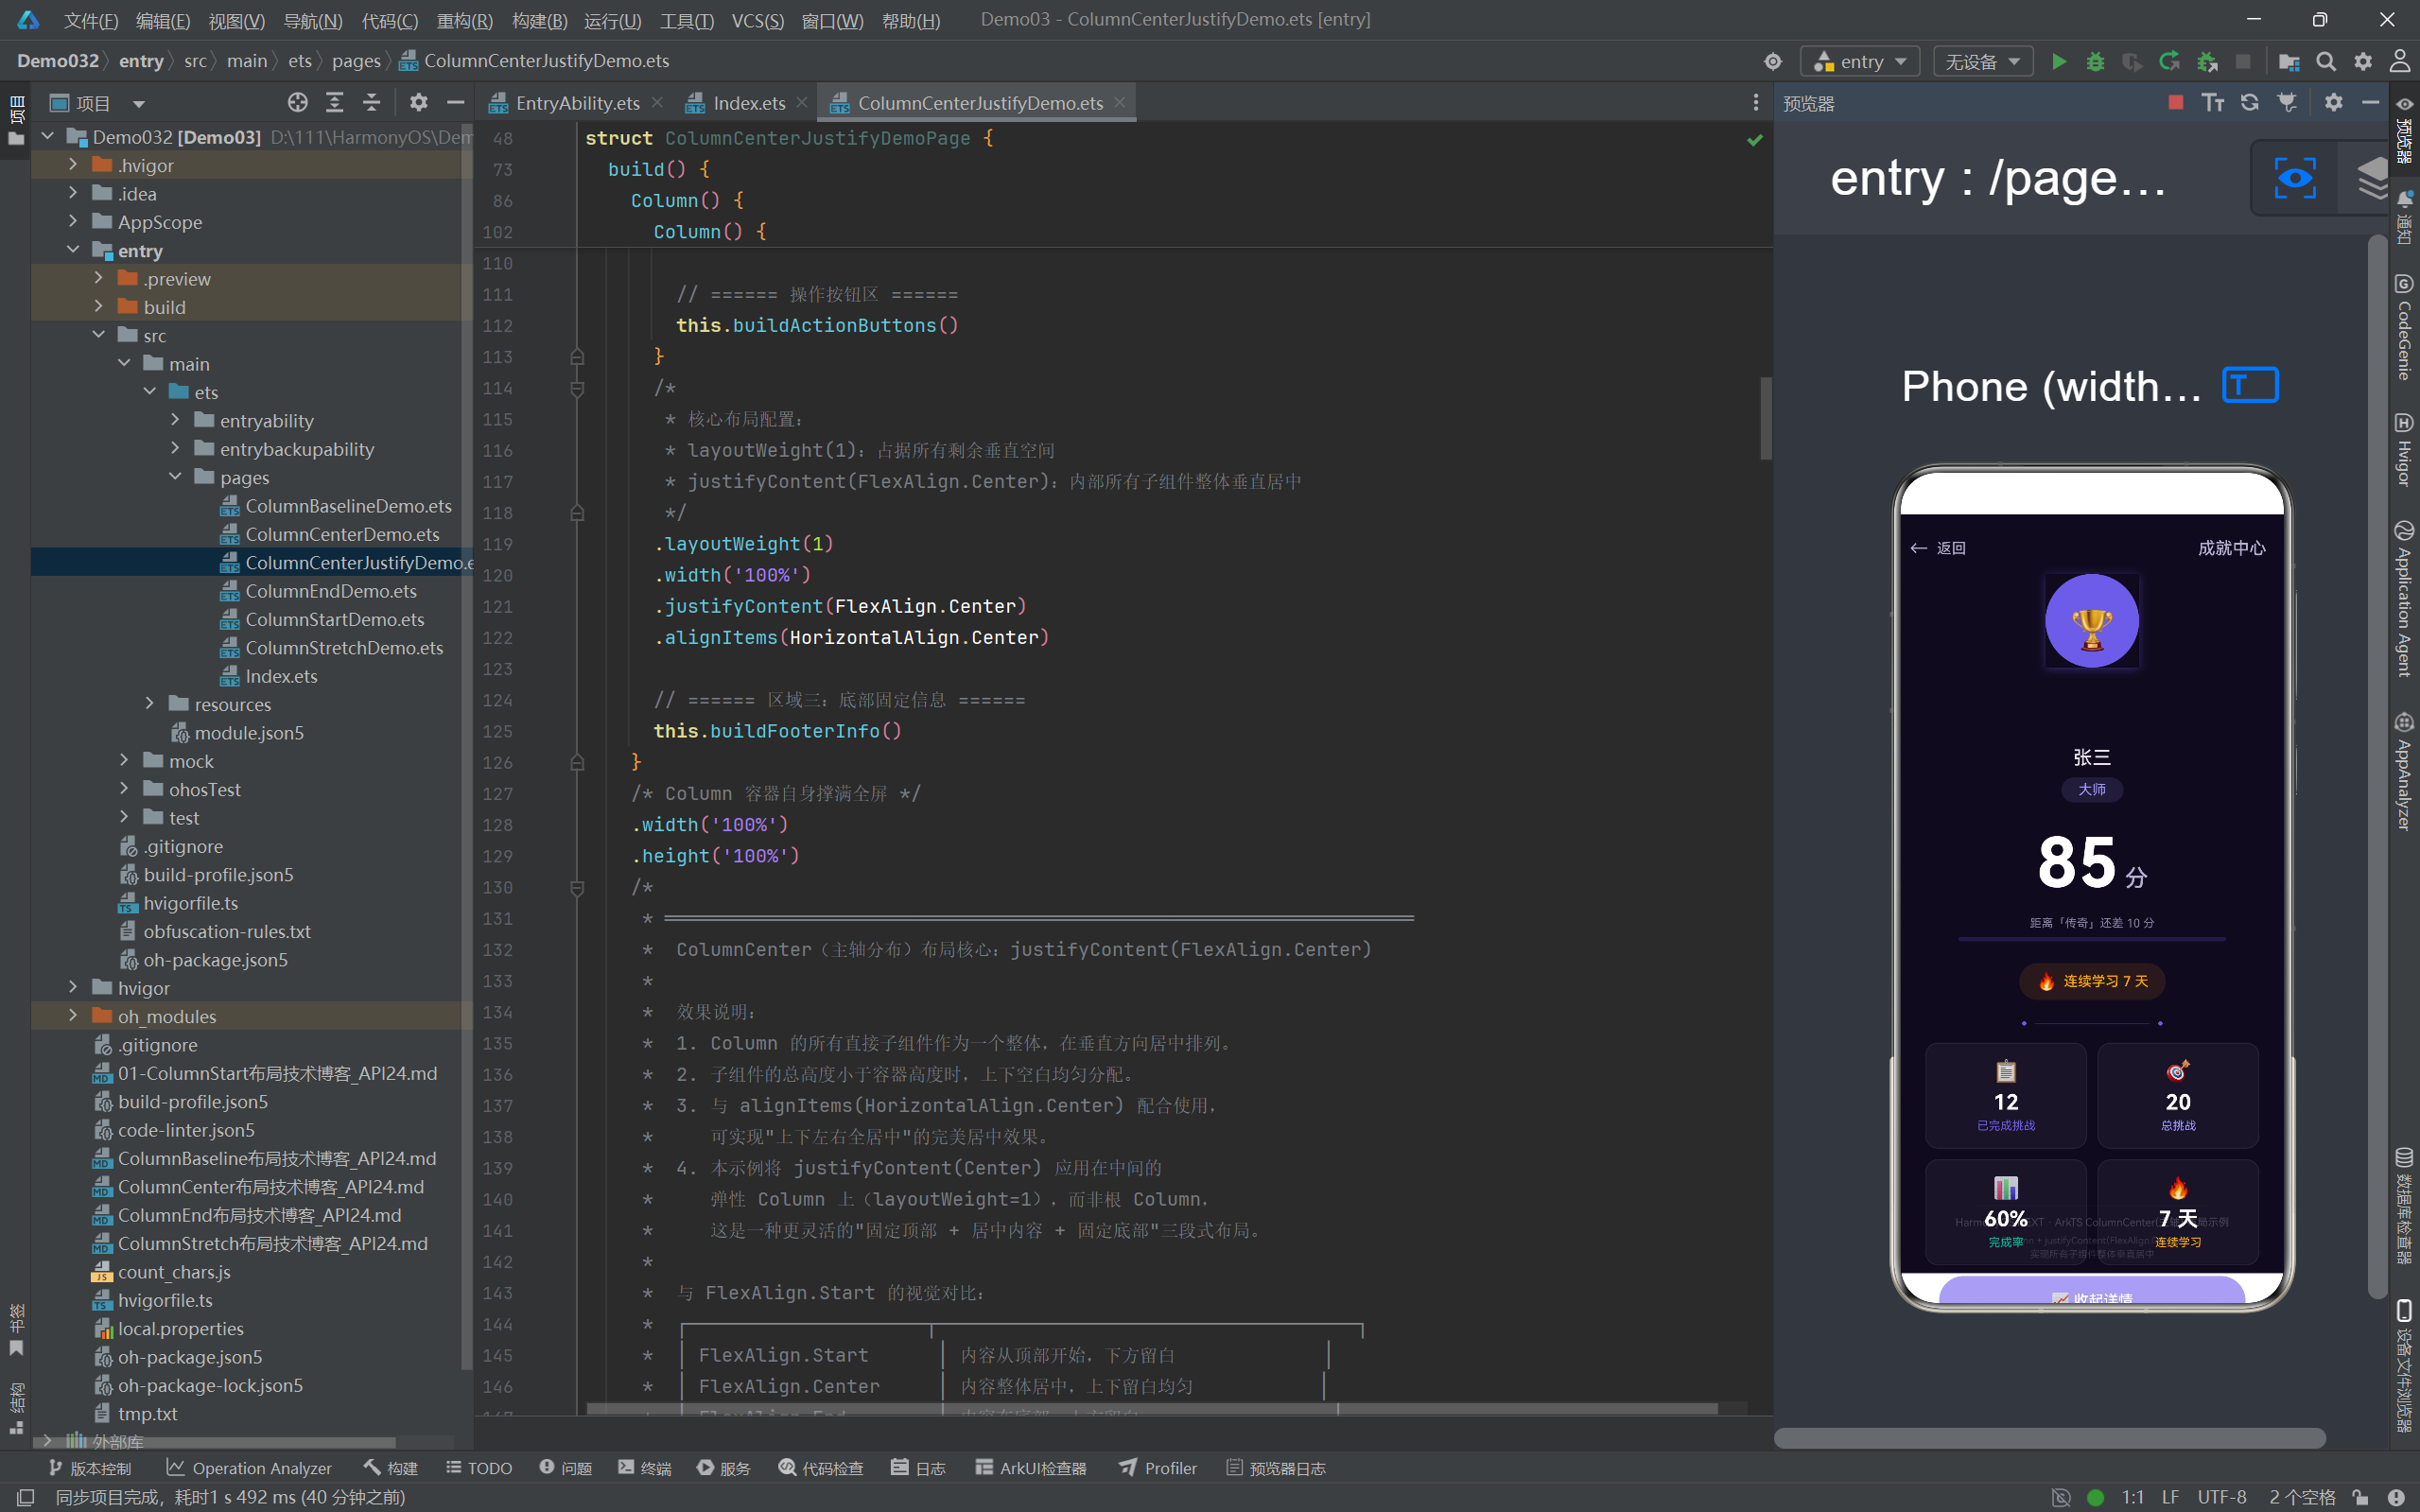Click the editor vertical scrollbar thumb
Viewport: 2420px width, 1512px height.
pos(1766,418)
